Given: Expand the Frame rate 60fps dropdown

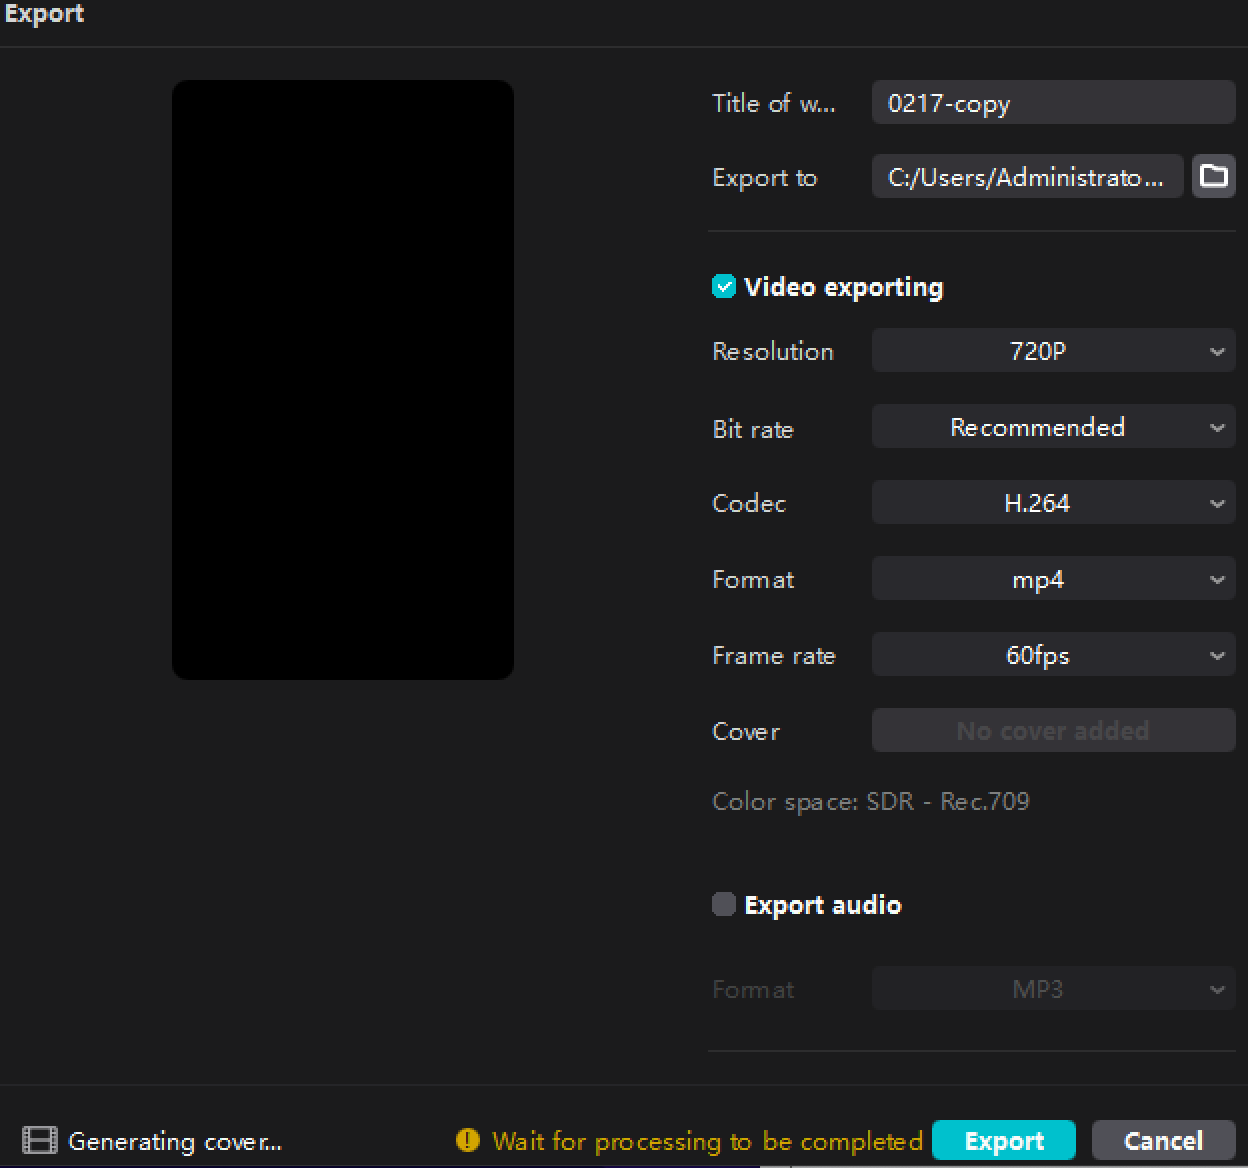Looking at the screenshot, I should 1053,655.
